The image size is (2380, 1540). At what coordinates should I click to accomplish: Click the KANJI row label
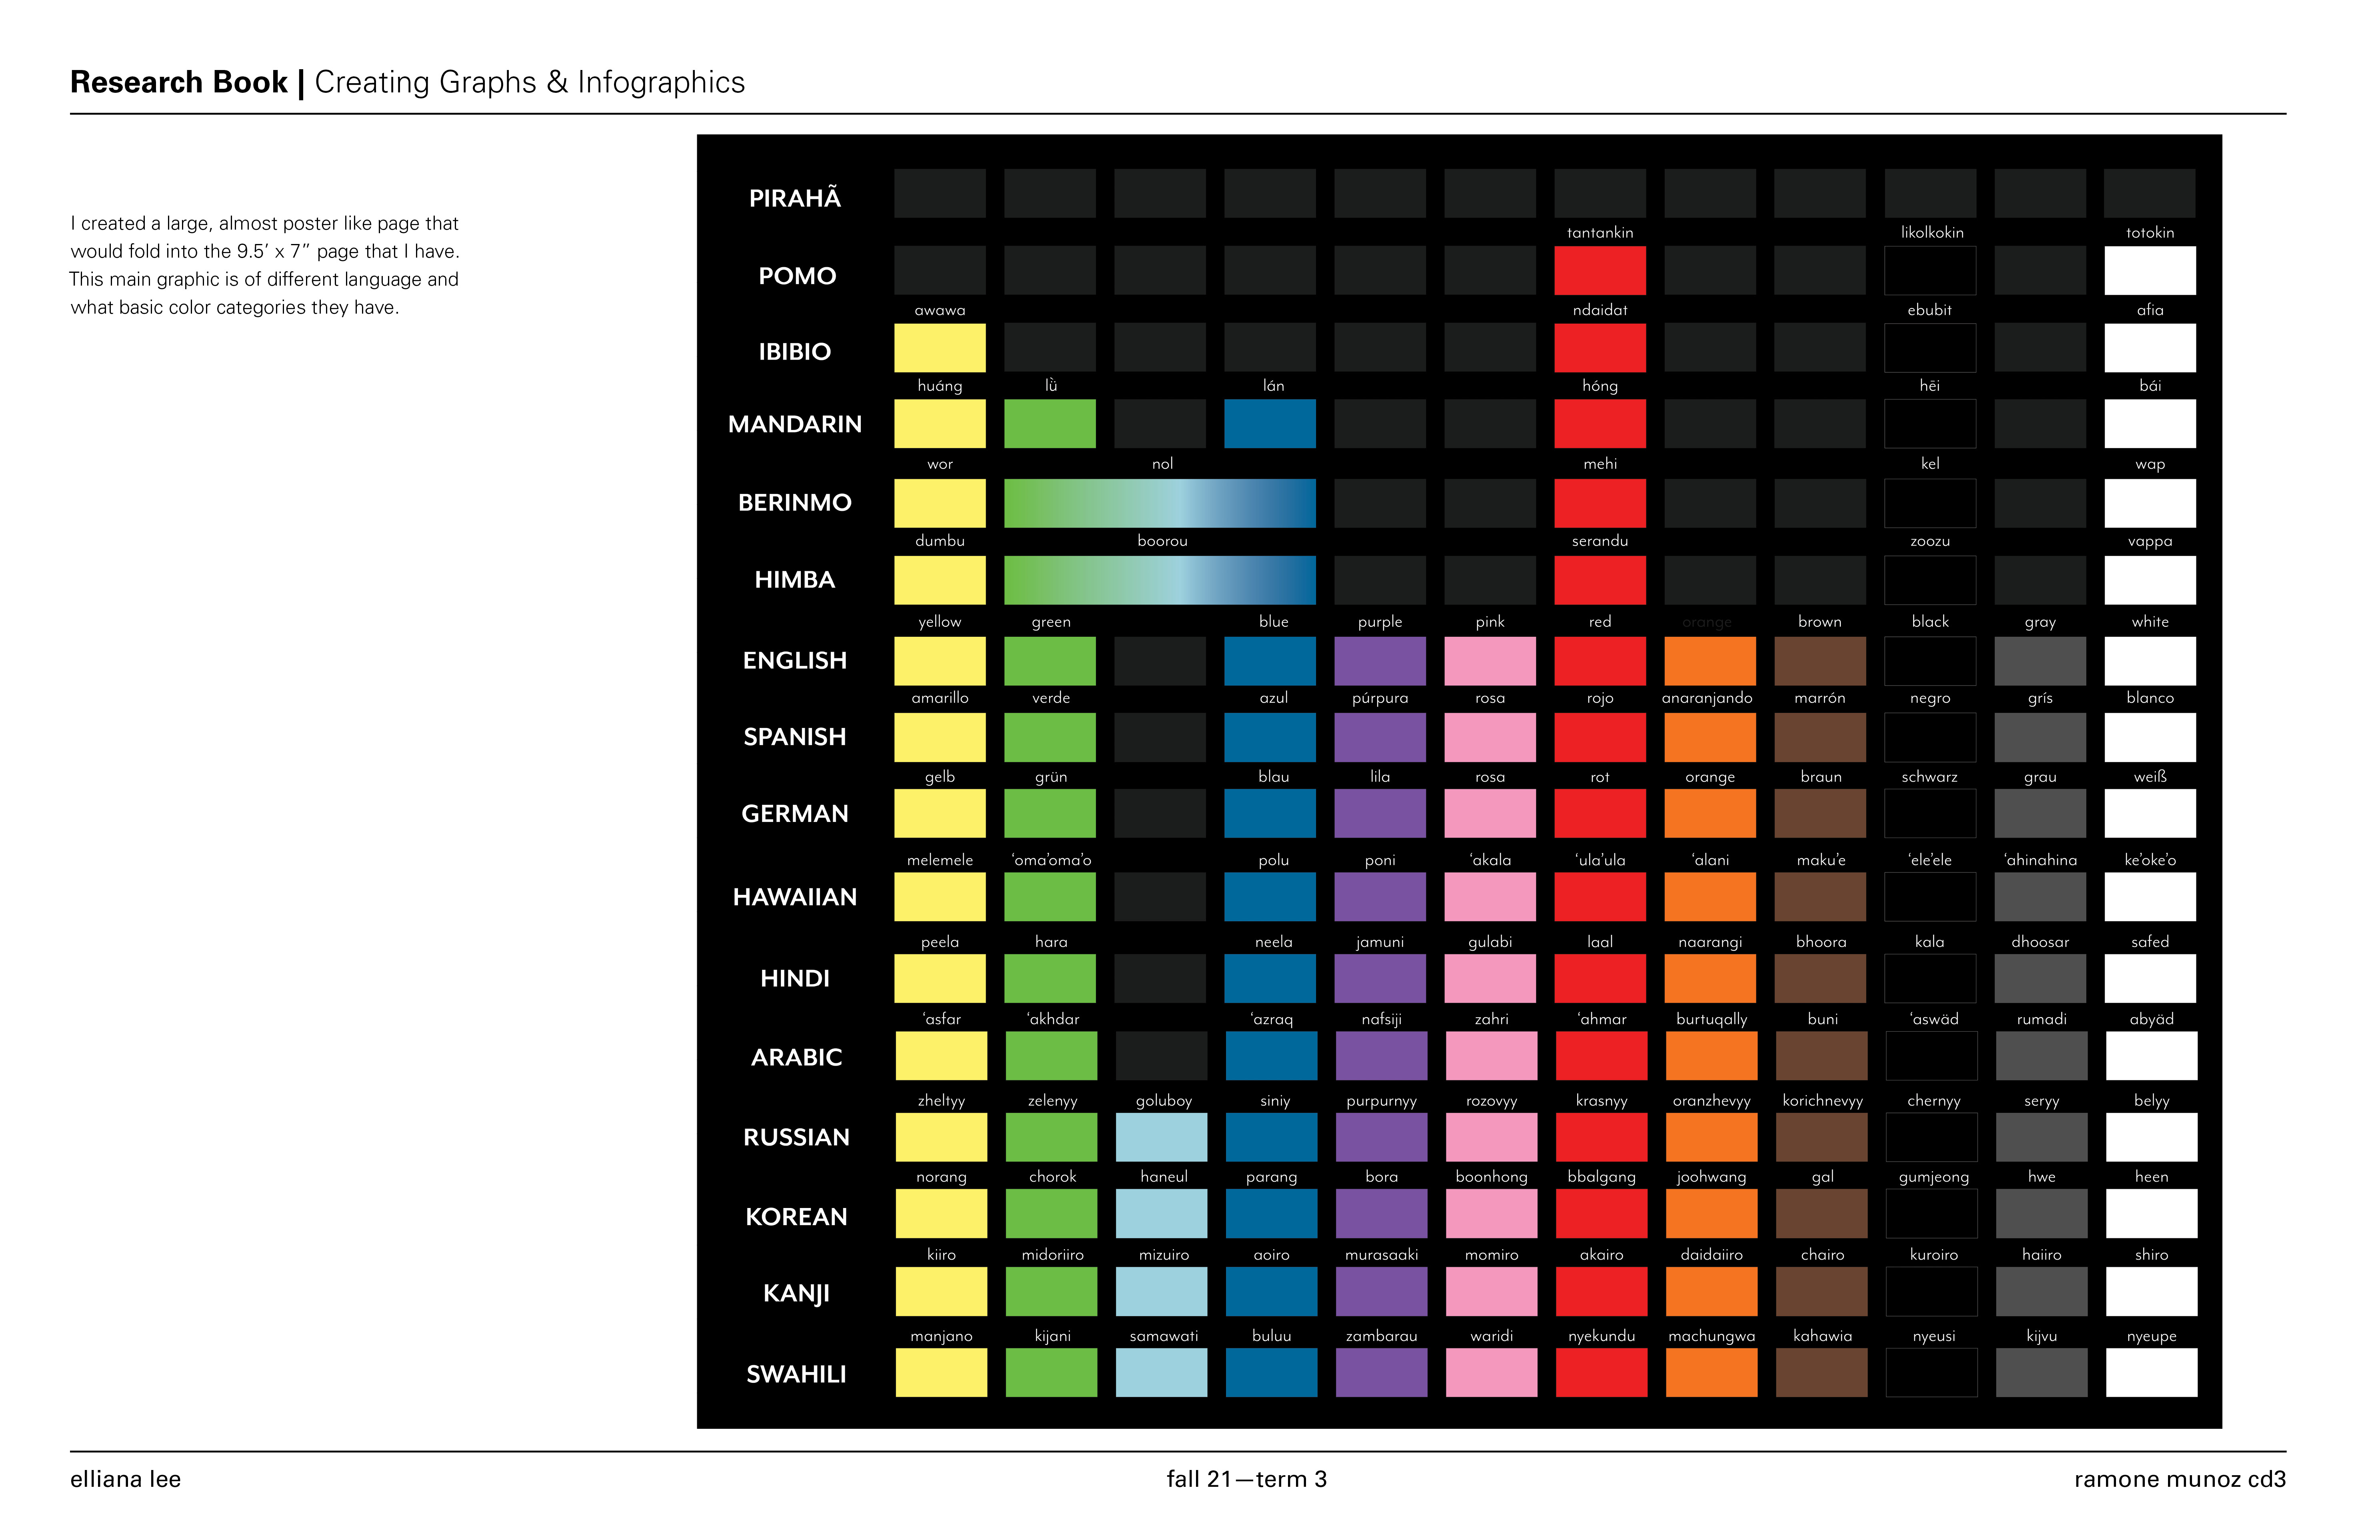coord(796,1293)
